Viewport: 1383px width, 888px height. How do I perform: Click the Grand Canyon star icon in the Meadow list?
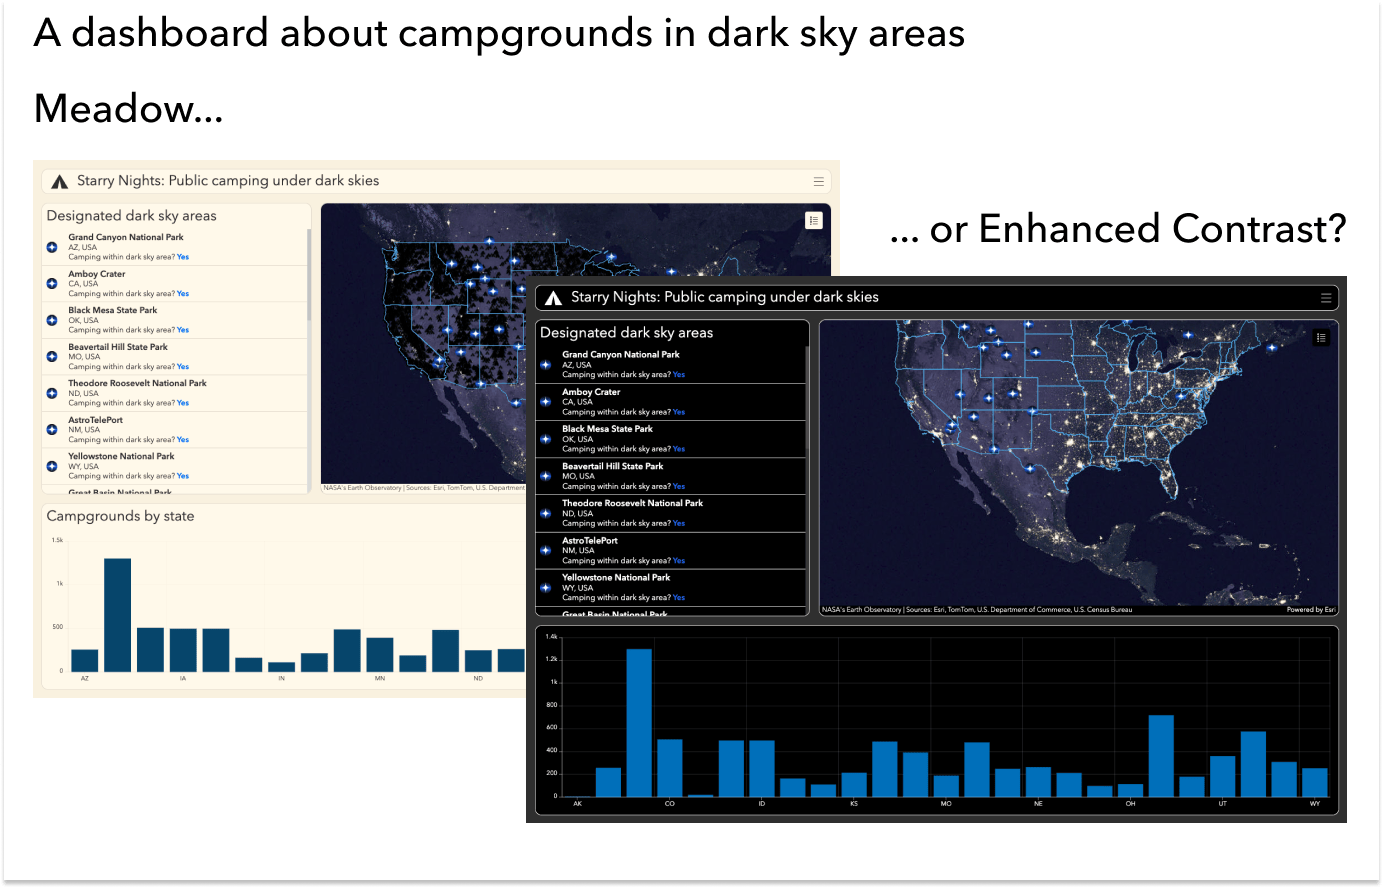point(52,247)
